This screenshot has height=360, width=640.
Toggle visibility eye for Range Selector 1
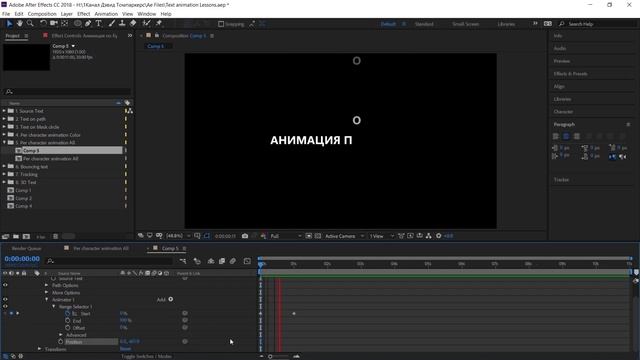[x=5, y=307]
